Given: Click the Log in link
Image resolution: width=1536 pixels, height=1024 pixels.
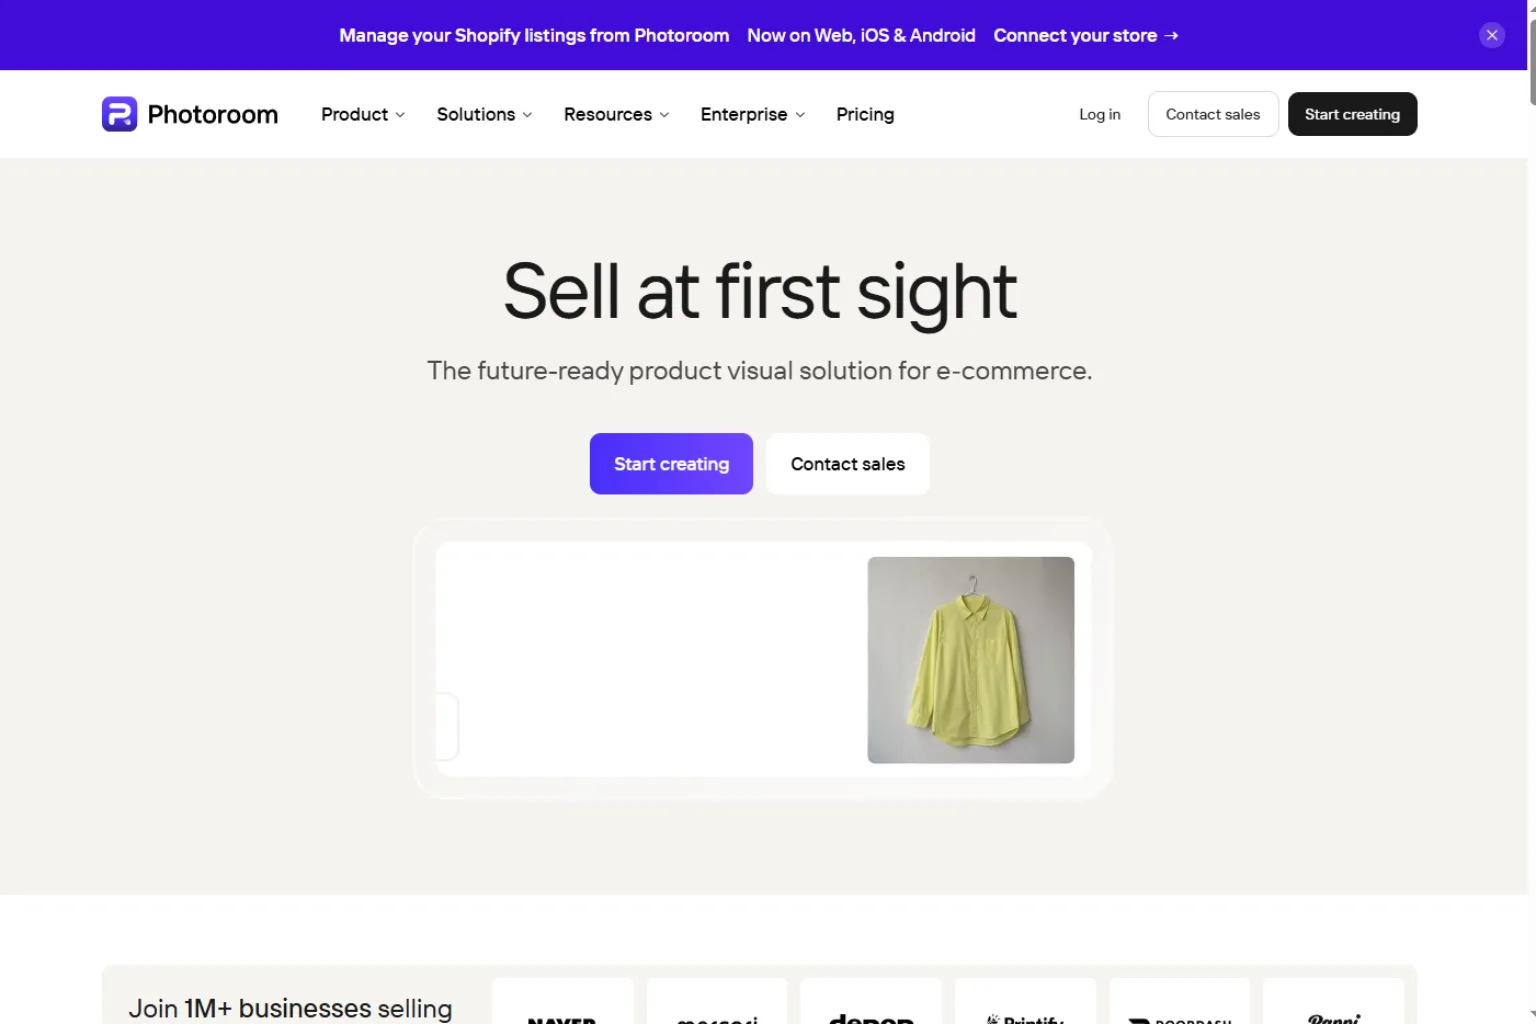Looking at the screenshot, I should point(1099,114).
